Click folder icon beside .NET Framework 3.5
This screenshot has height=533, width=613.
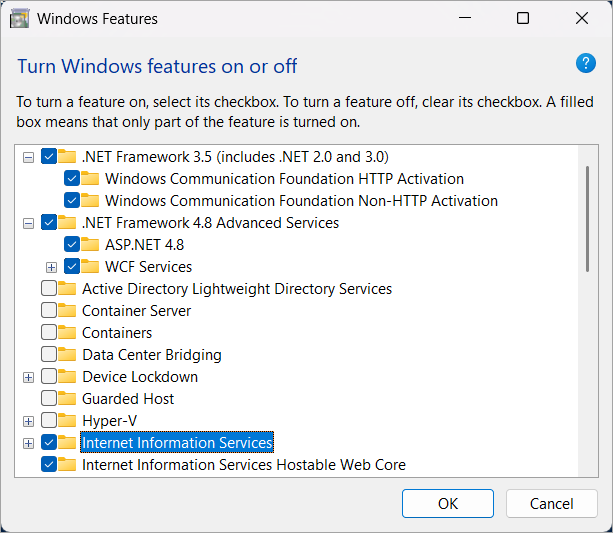click(x=67, y=156)
